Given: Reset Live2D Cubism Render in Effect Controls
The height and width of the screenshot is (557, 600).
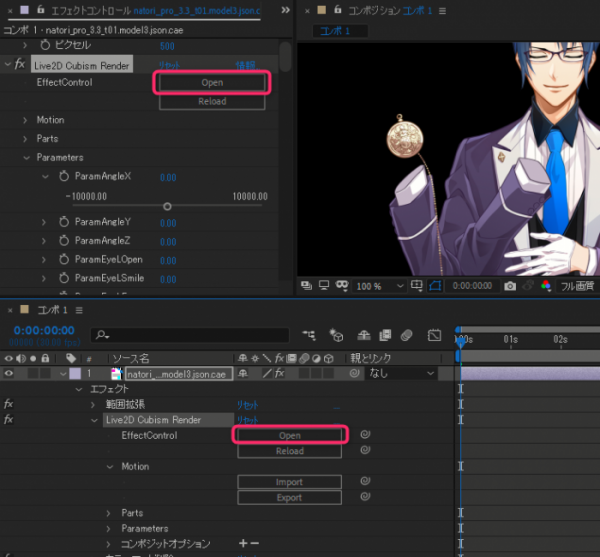Looking at the screenshot, I should coord(169,65).
